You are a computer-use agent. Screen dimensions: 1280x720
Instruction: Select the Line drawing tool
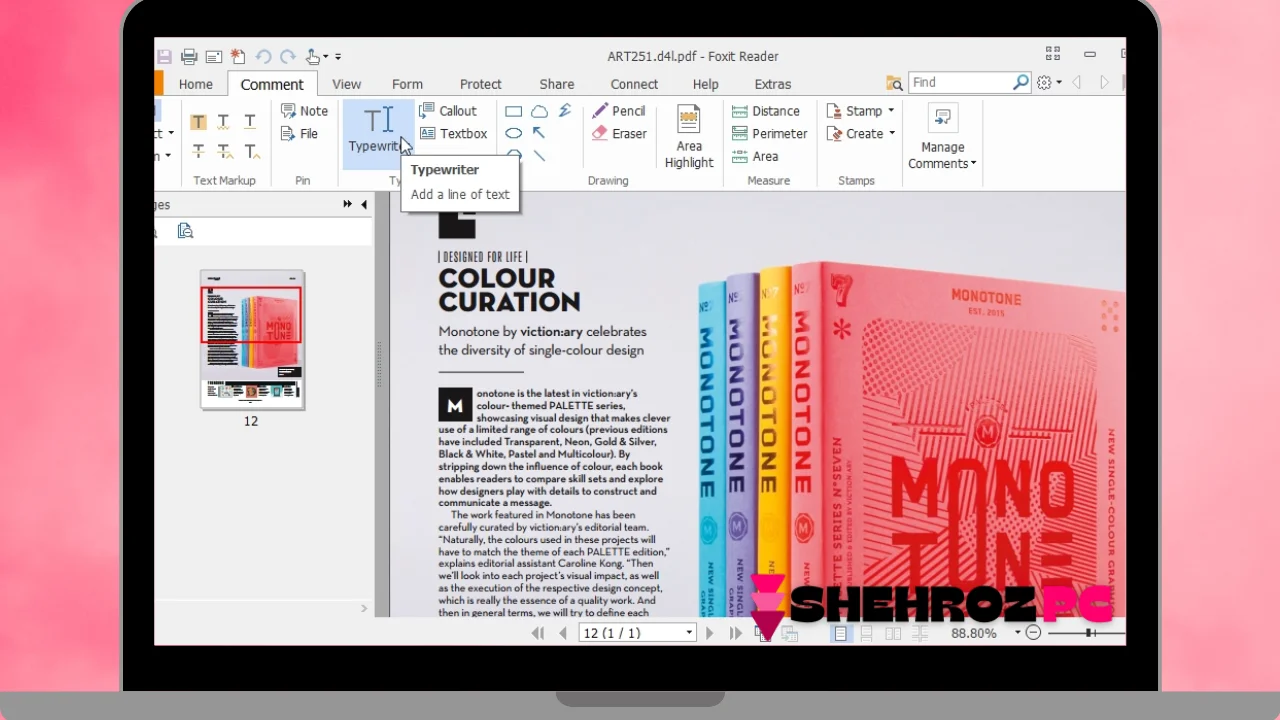coord(539,155)
